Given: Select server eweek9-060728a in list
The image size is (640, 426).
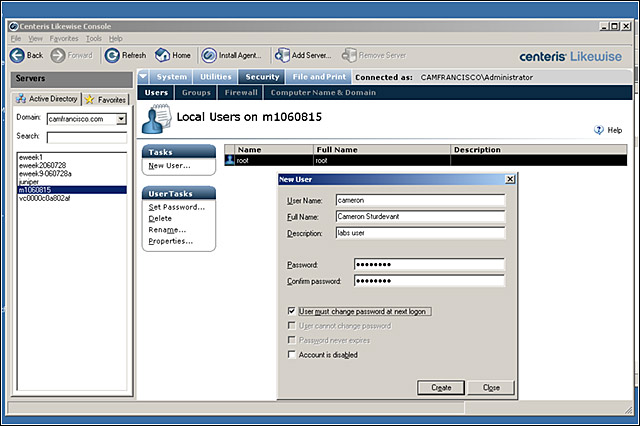Looking at the screenshot, I should 72,173.
